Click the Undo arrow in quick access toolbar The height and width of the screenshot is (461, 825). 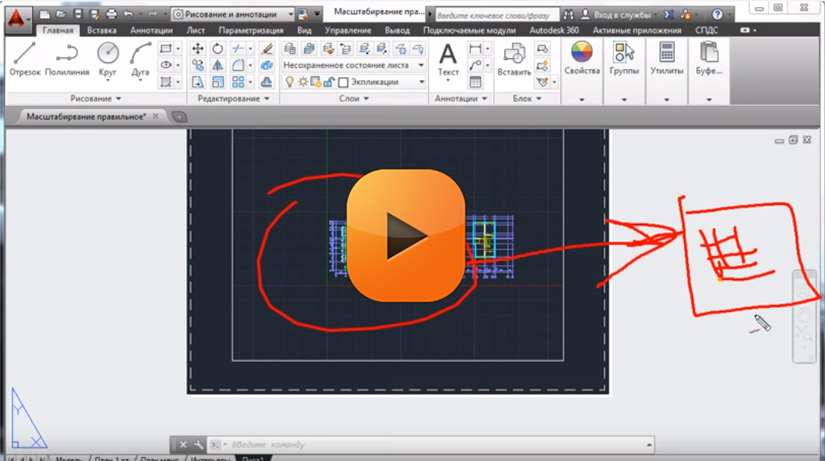(128, 14)
